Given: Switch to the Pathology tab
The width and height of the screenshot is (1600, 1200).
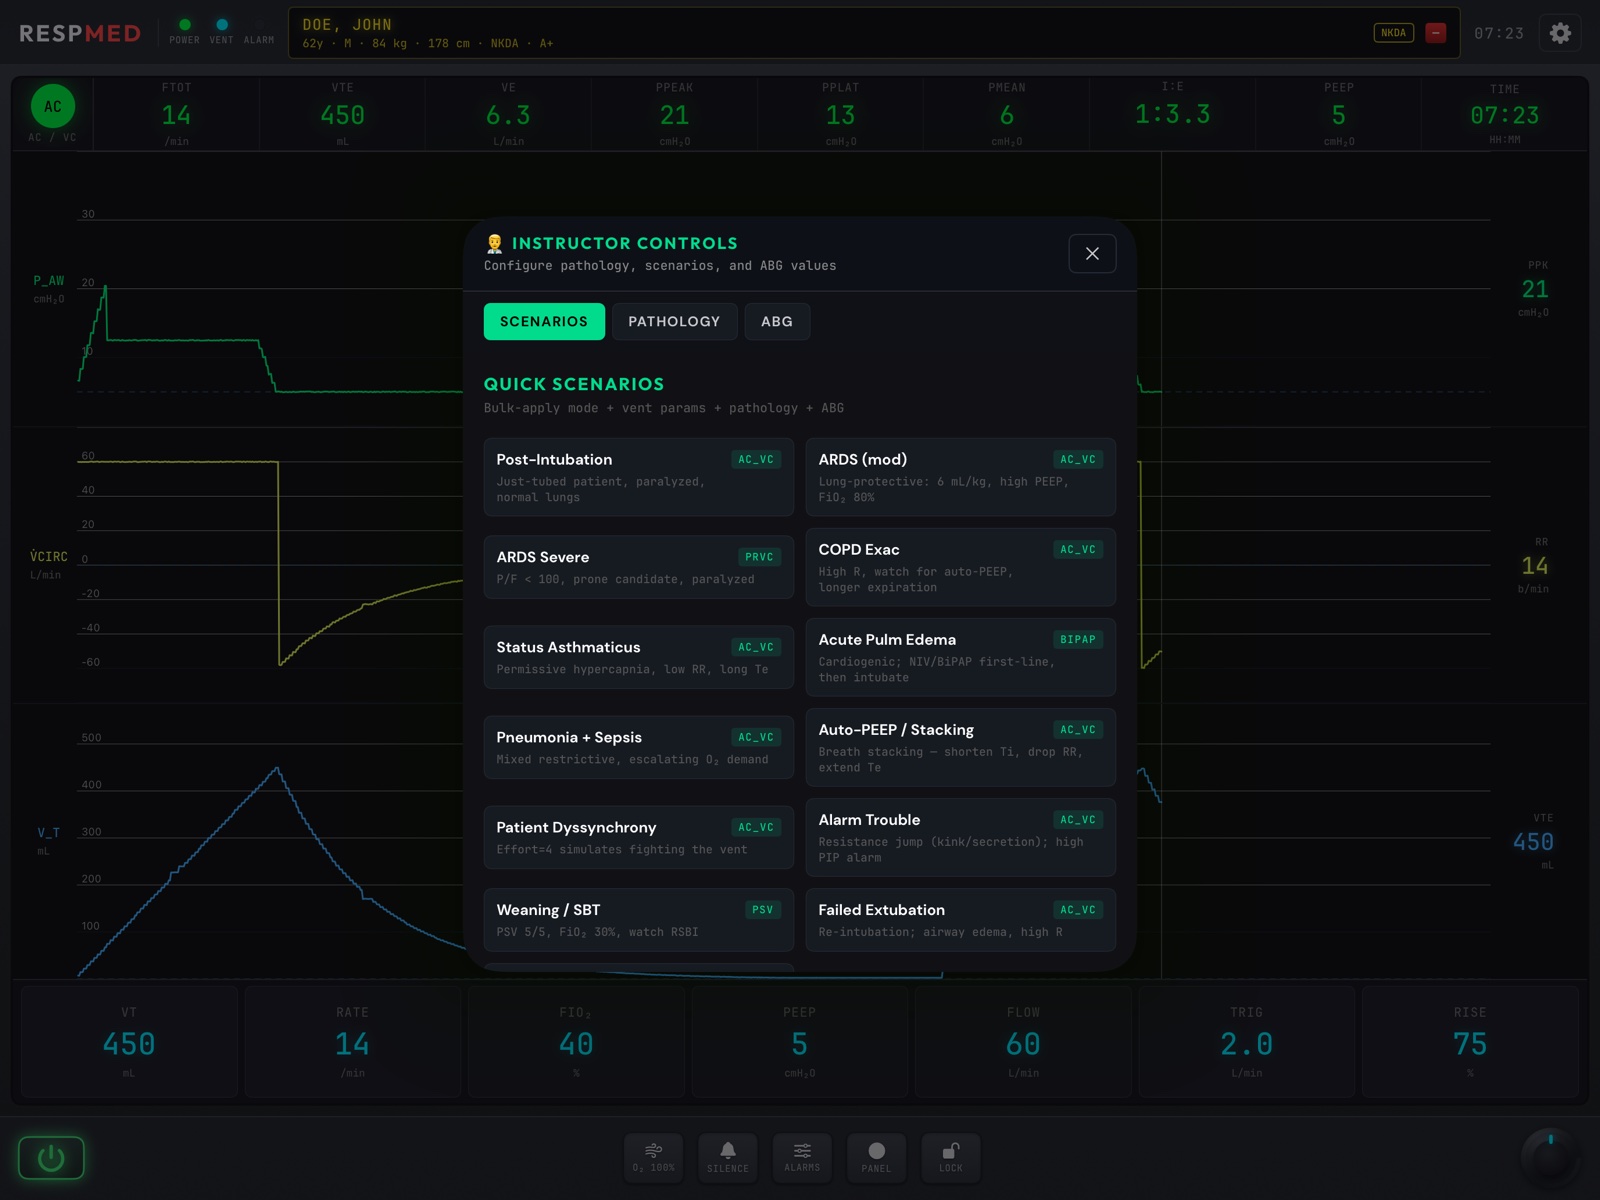Looking at the screenshot, I should point(674,321).
